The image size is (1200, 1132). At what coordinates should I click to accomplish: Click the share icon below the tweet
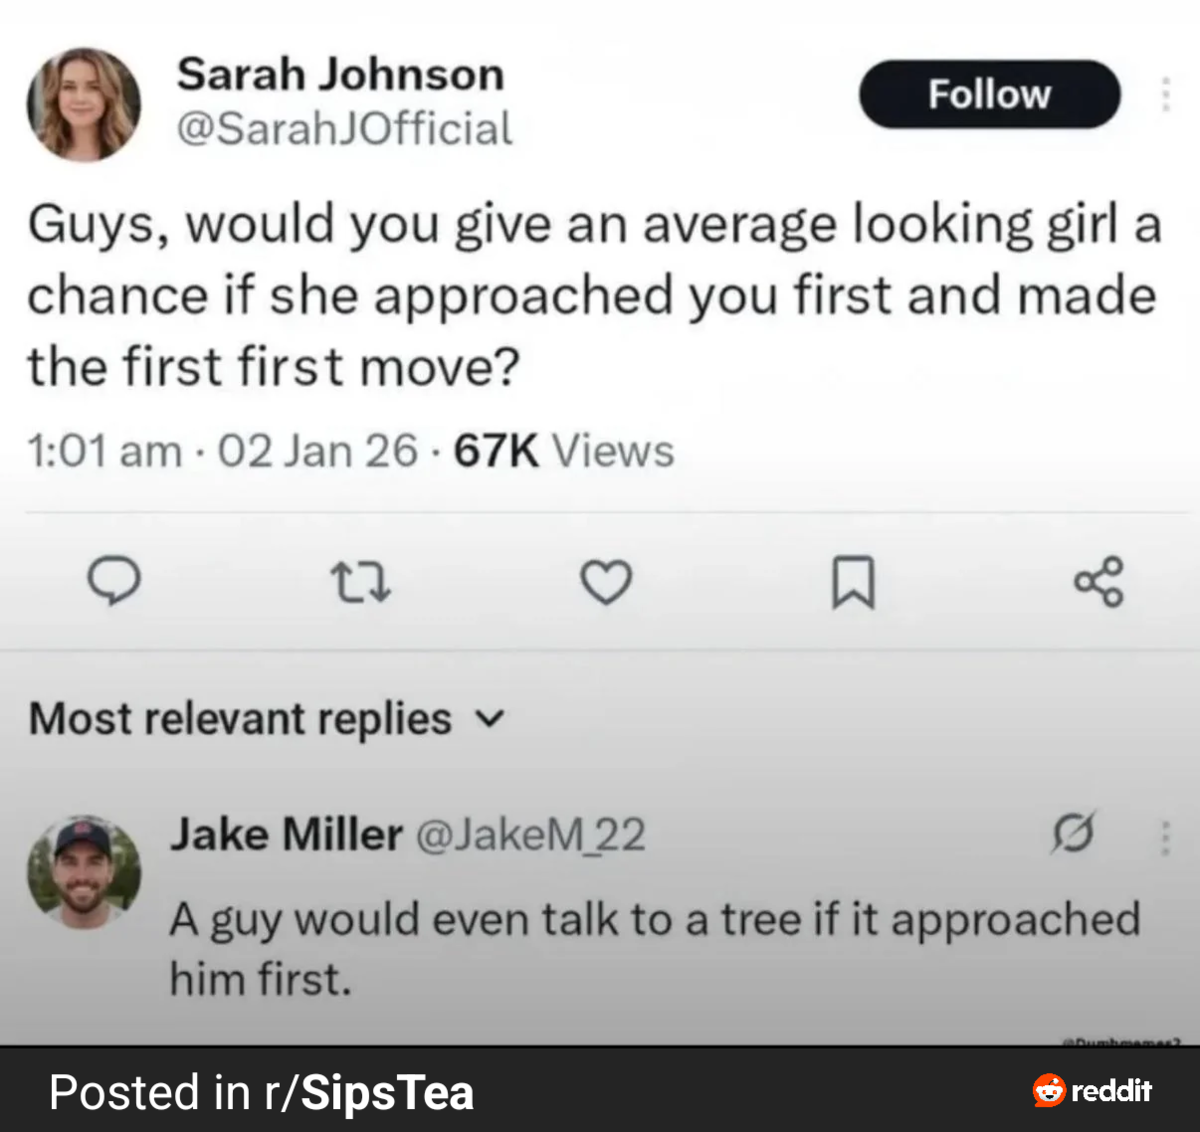click(1098, 582)
